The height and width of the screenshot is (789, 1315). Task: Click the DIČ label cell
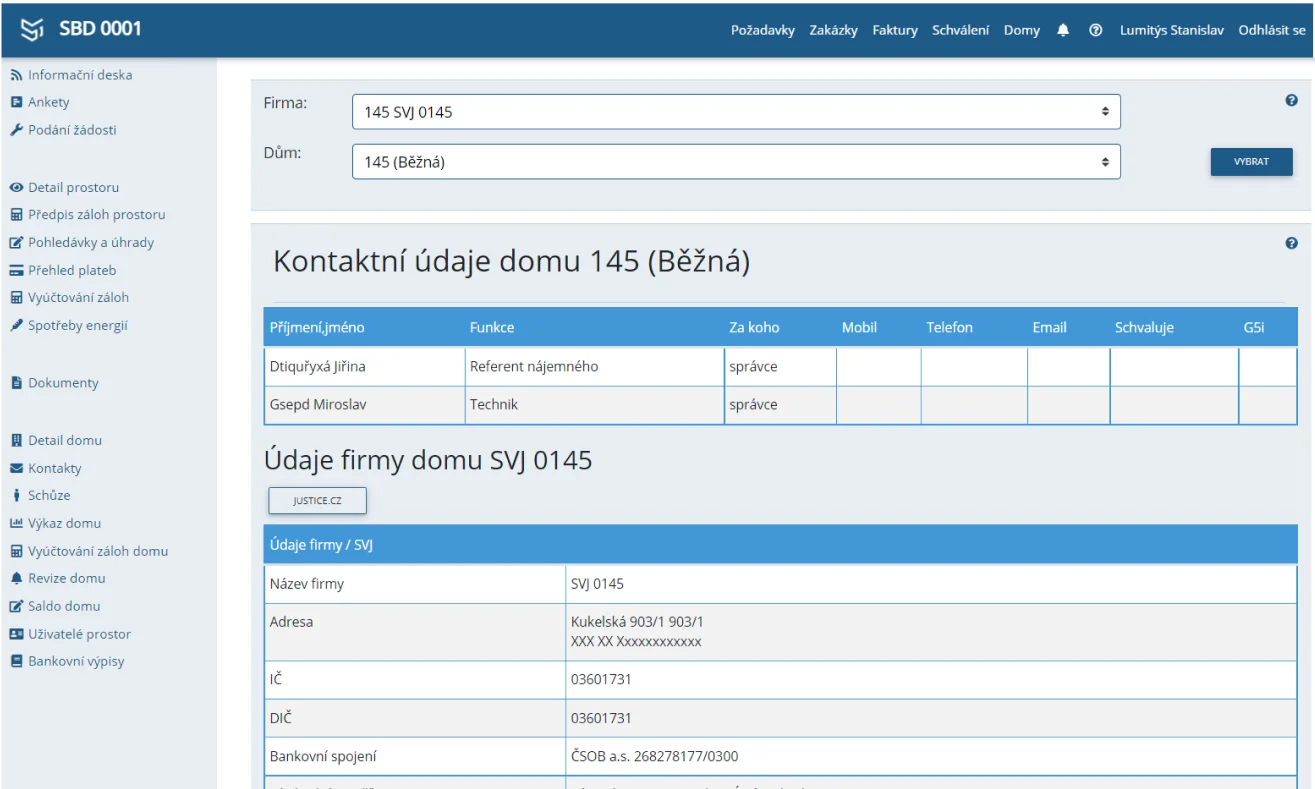click(x=415, y=718)
